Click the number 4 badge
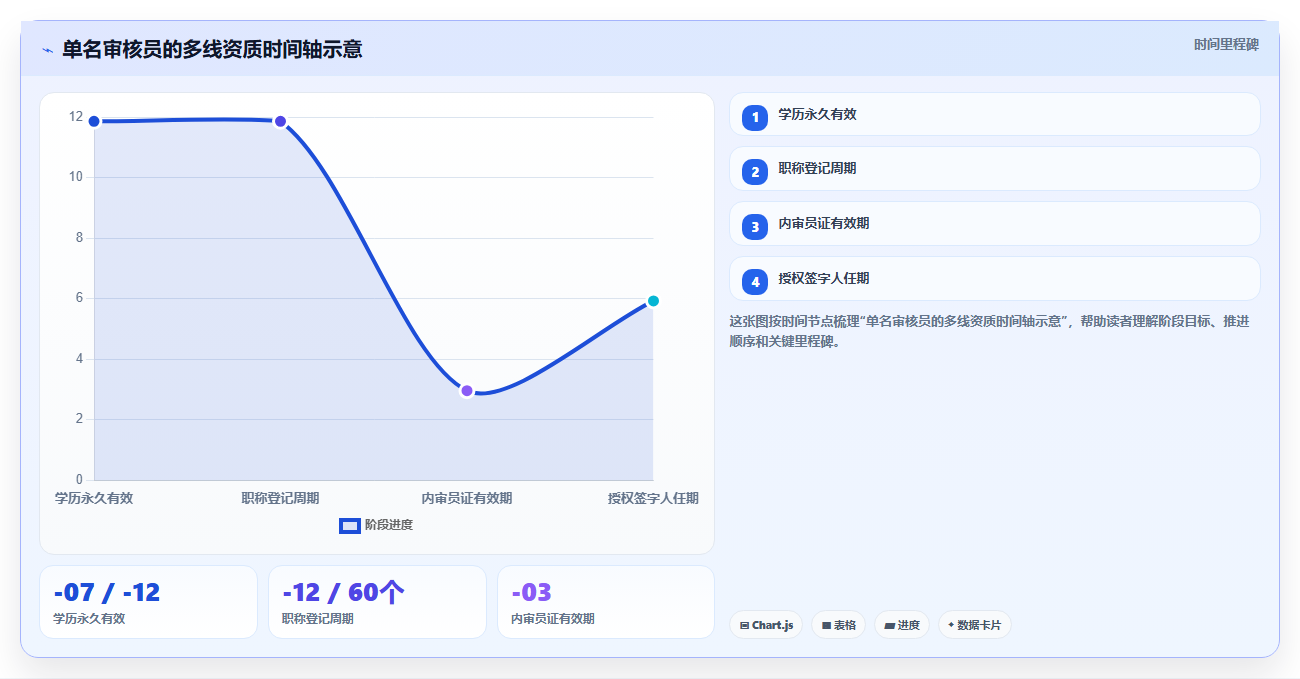Image resolution: width=1300 pixels, height=679 pixels. click(x=755, y=282)
